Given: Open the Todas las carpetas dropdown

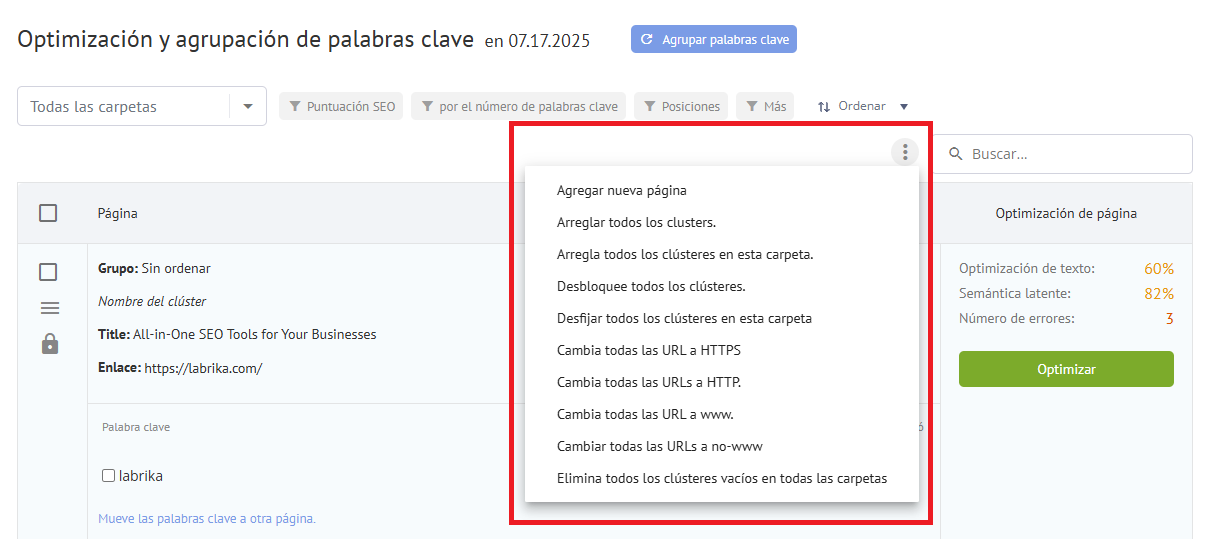Looking at the screenshot, I should [x=142, y=106].
